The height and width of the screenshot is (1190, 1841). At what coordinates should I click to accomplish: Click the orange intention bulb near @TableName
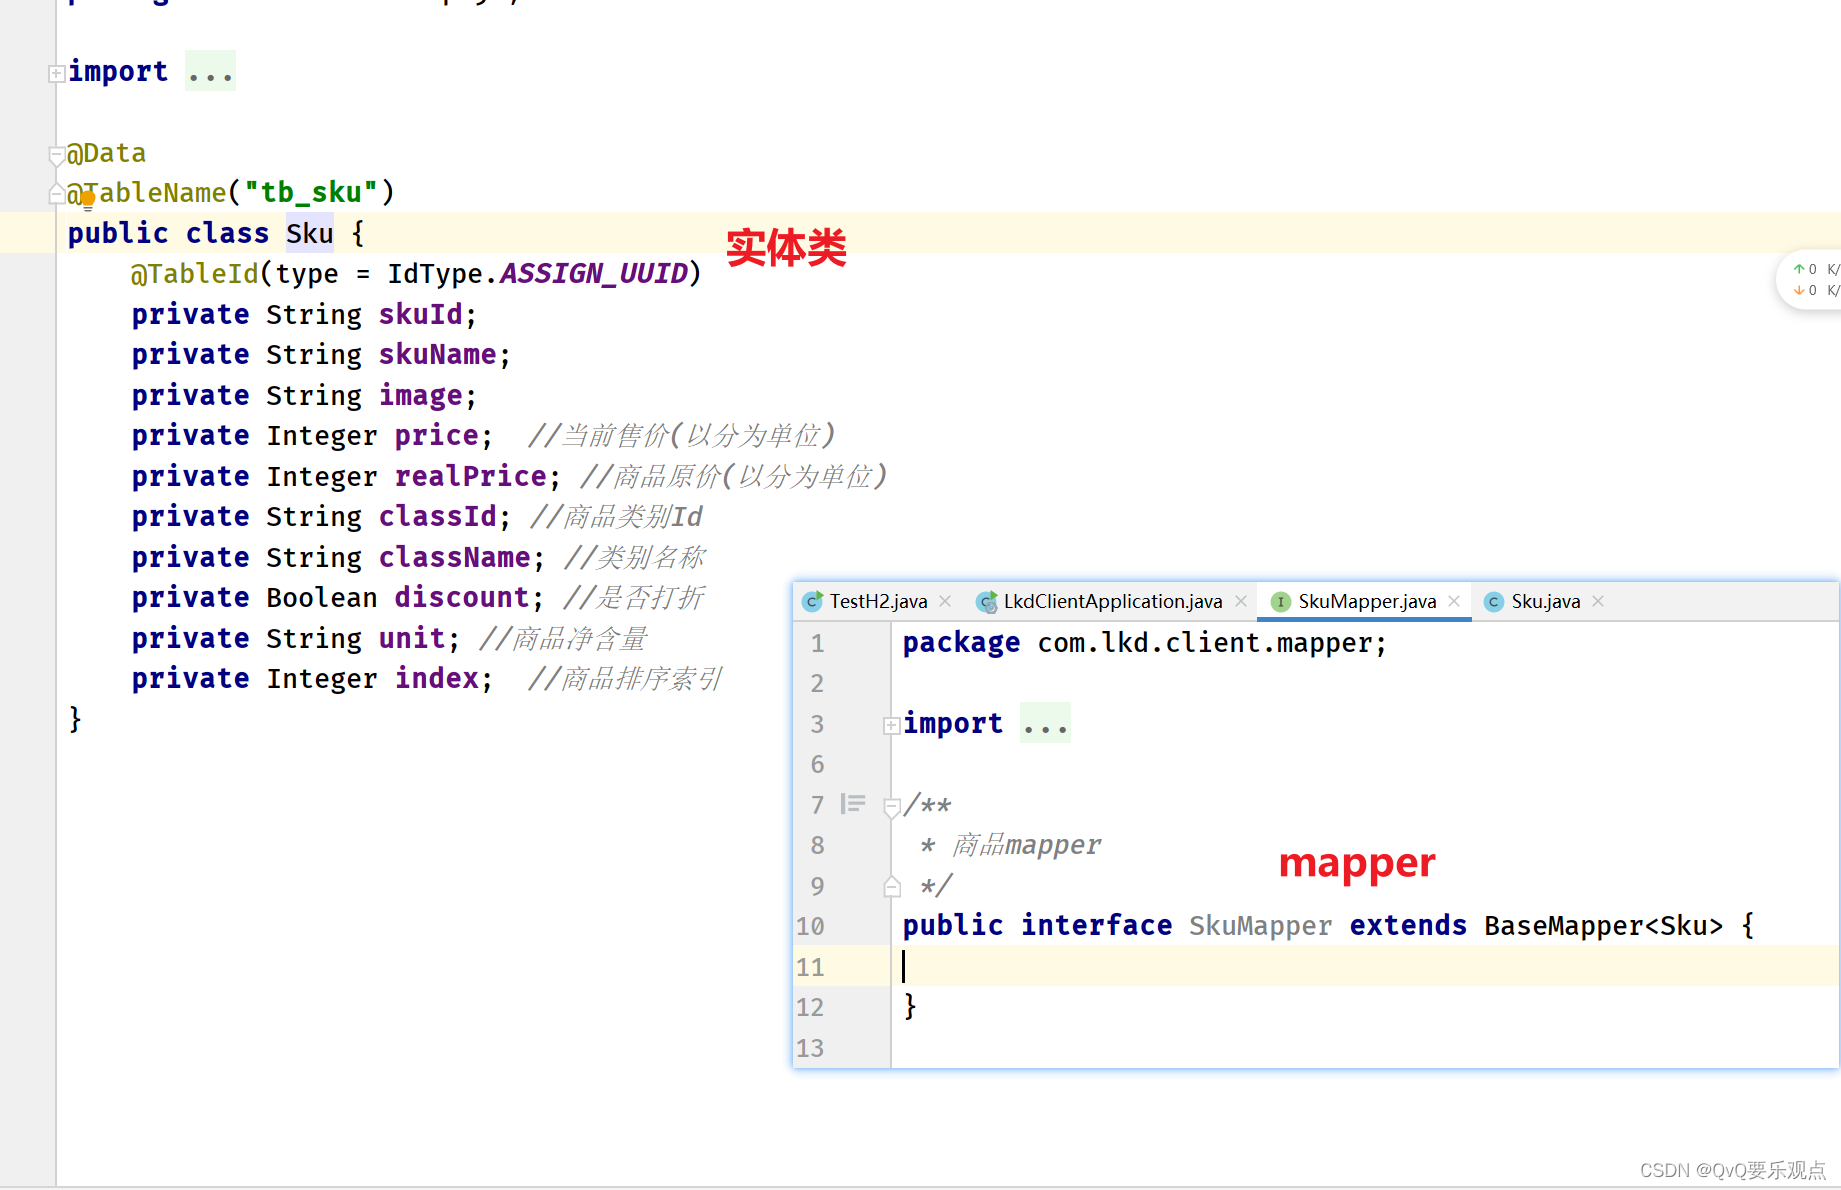click(x=88, y=200)
